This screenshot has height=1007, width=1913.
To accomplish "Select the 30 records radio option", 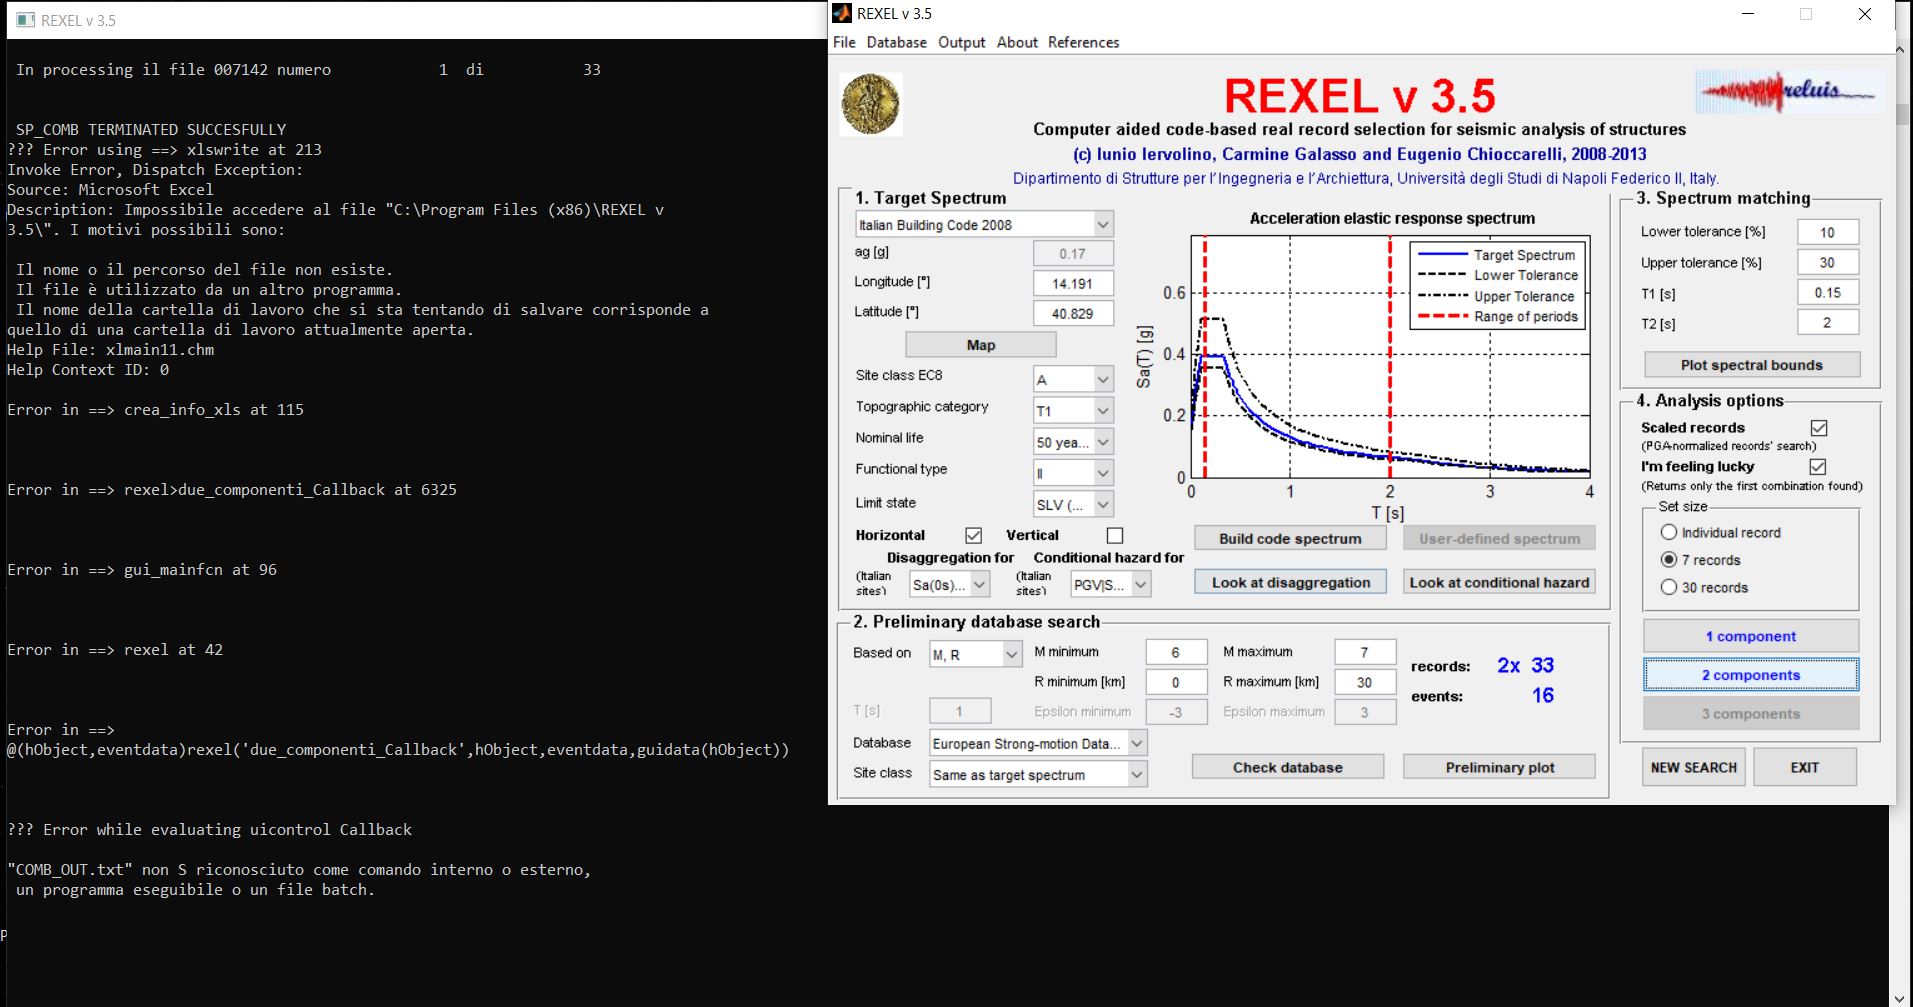I will click(x=1669, y=587).
